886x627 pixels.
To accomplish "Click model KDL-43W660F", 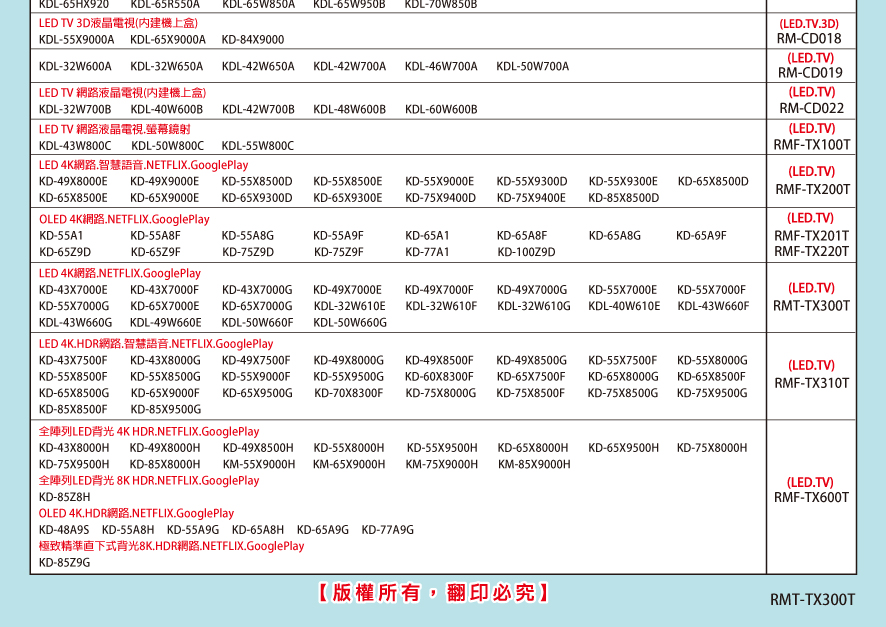I will point(714,306).
